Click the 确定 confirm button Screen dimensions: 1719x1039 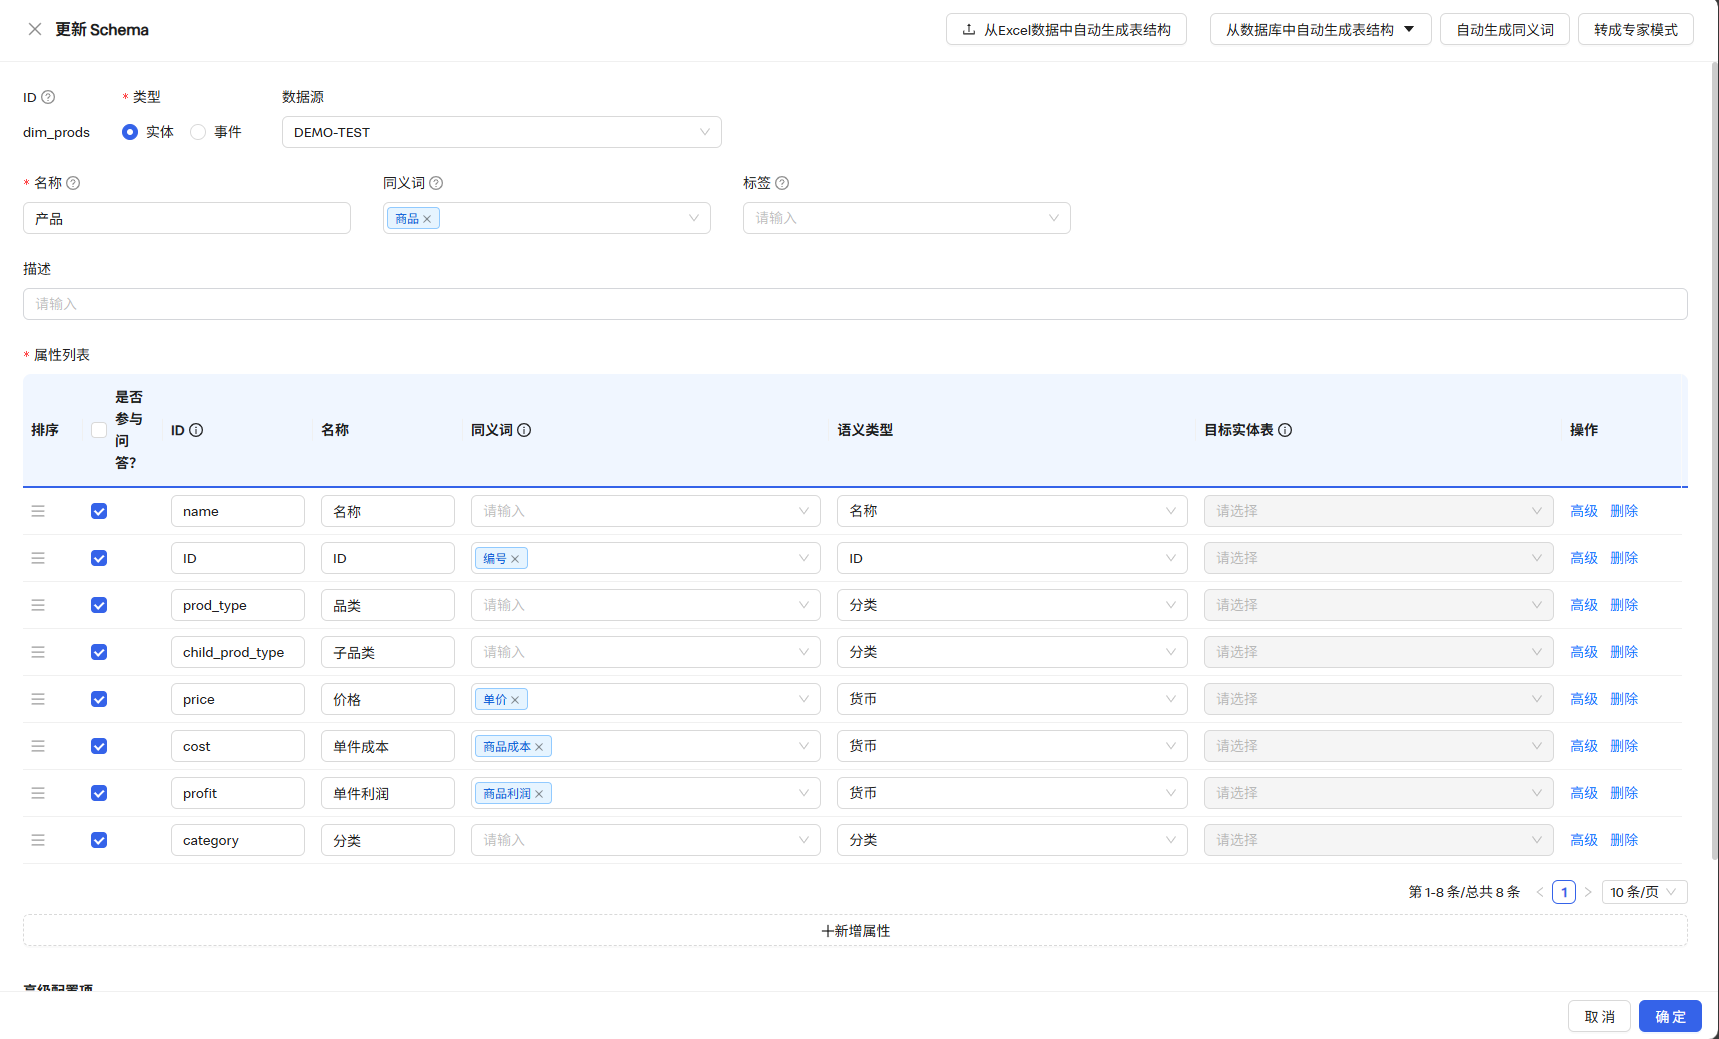[x=1669, y=1015]
